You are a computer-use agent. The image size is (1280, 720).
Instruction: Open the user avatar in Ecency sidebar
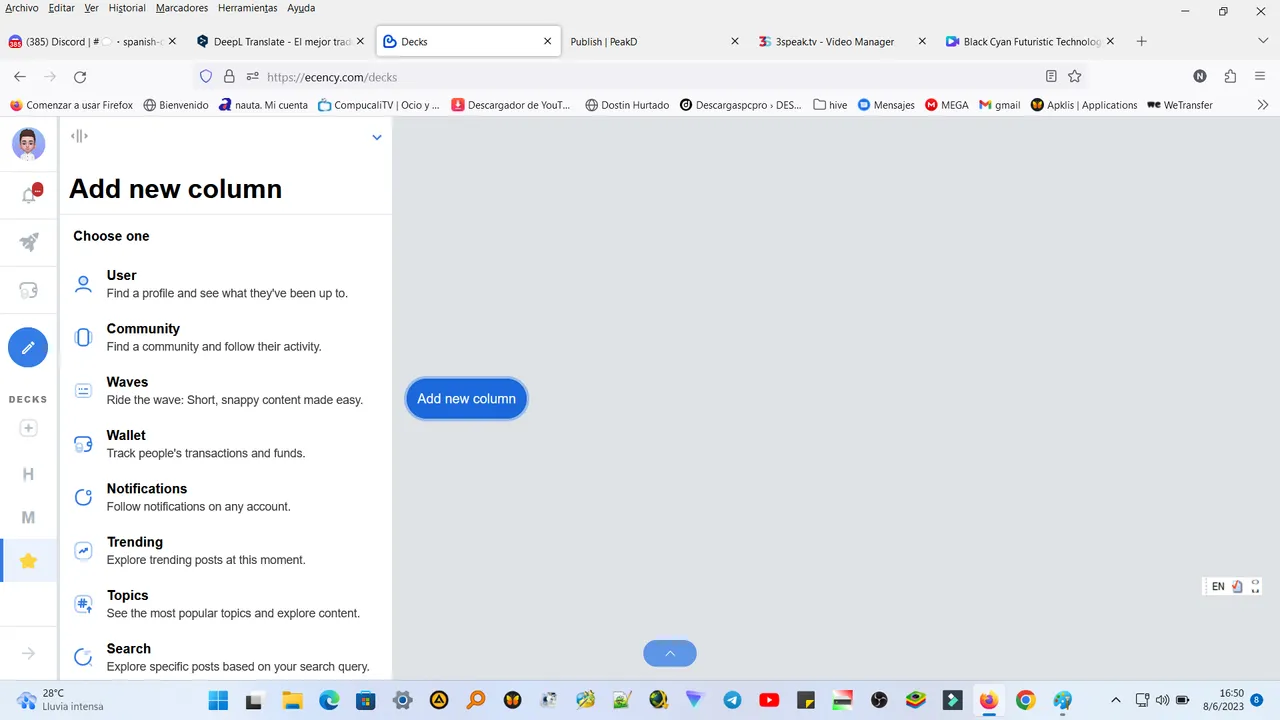pos(28,143)
